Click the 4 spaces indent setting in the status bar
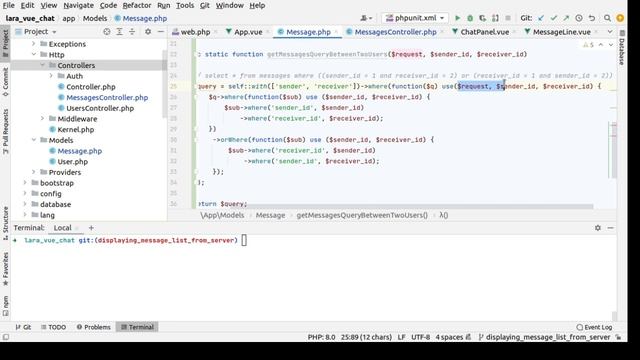Image resolution: width=640 pixels, height=360 pixels. [449, 337]
